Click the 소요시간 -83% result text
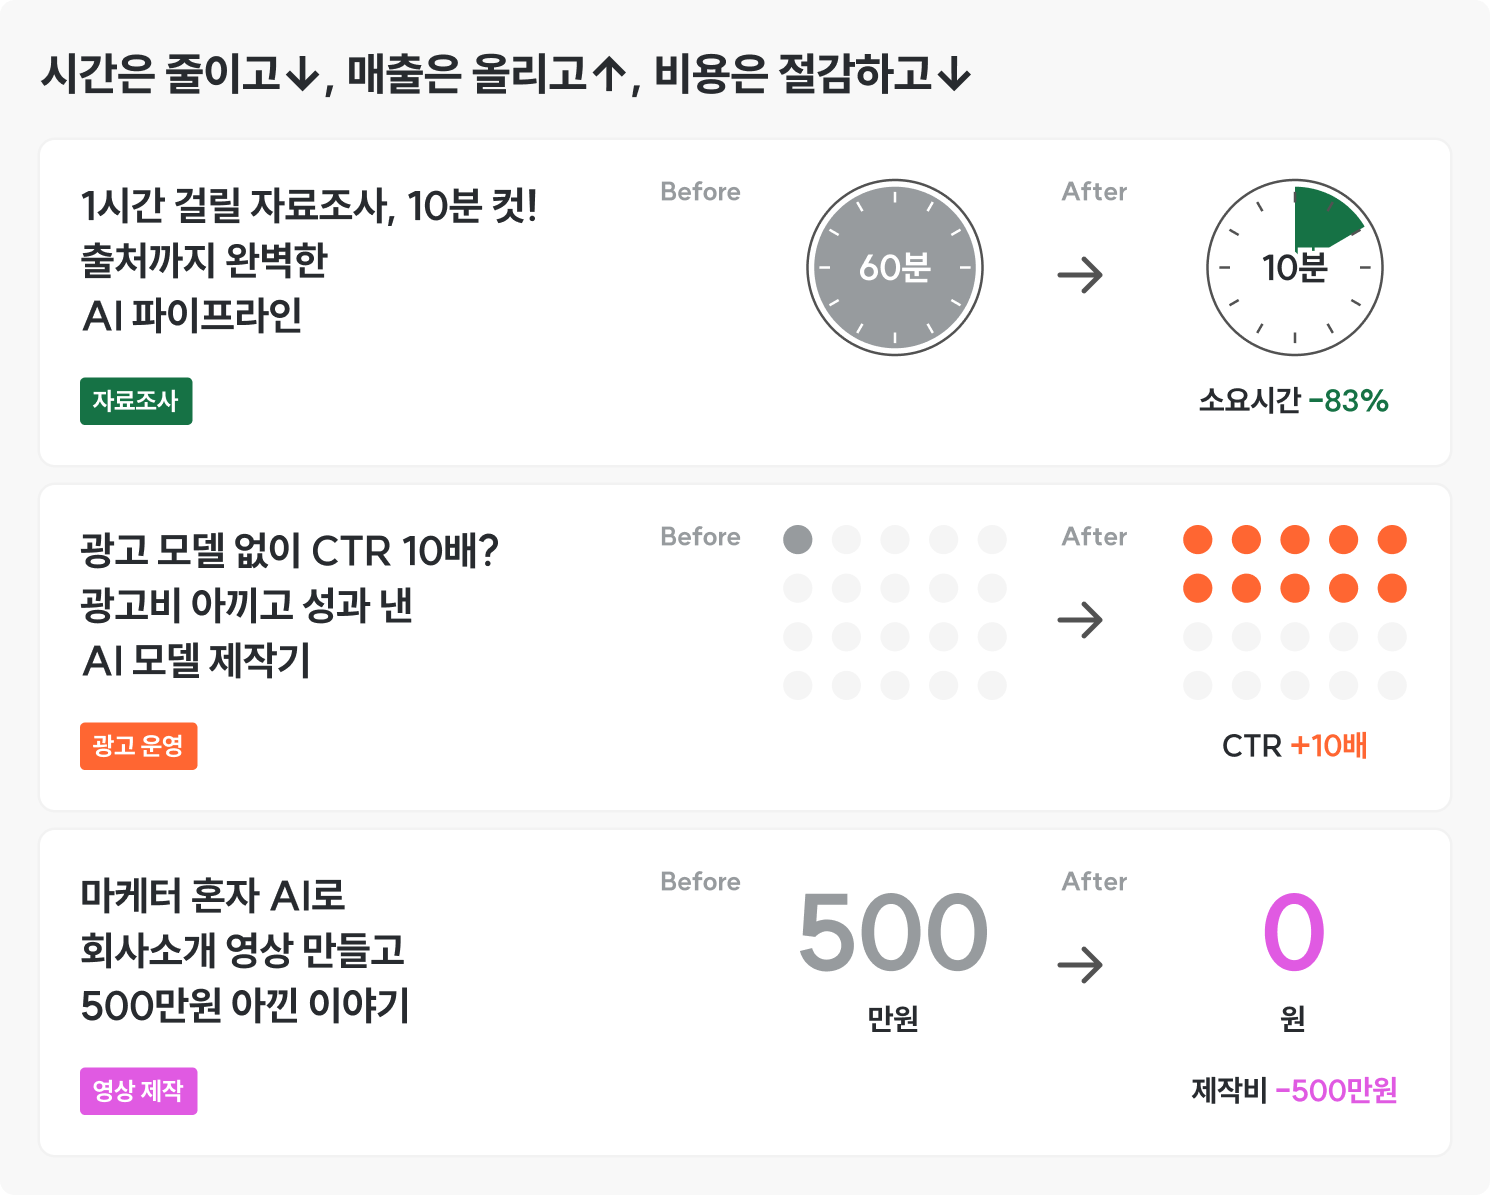 point(1294,401)
